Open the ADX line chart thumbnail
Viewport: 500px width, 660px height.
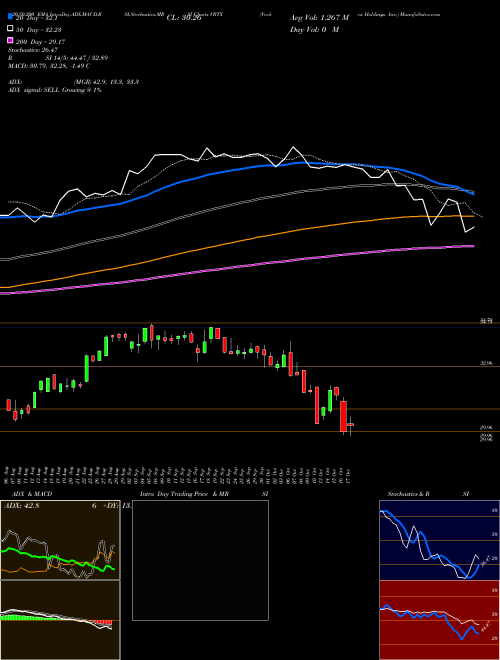(x=60, y=540)
